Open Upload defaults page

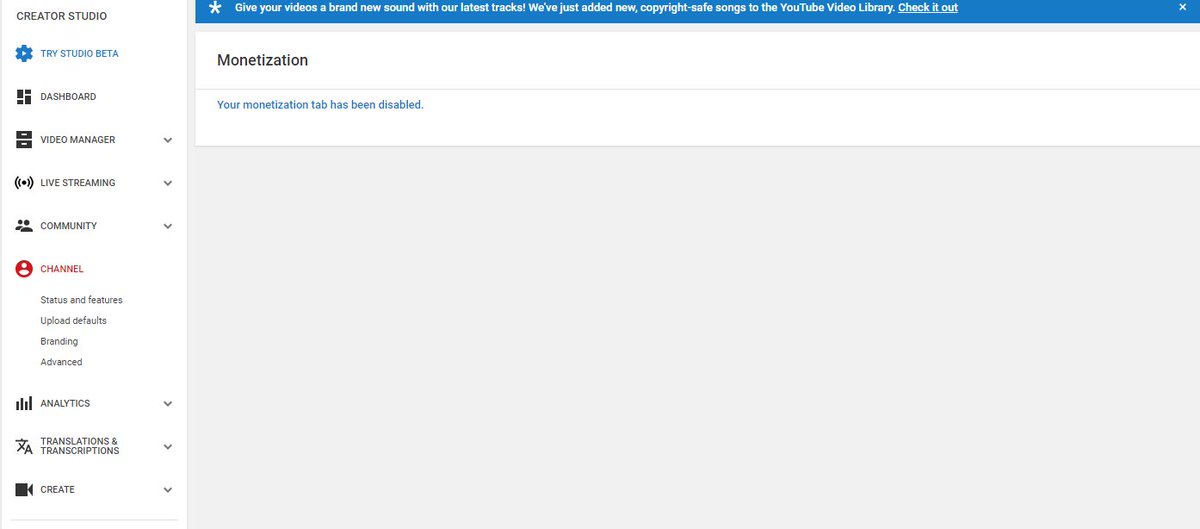(x=74, y=321)
